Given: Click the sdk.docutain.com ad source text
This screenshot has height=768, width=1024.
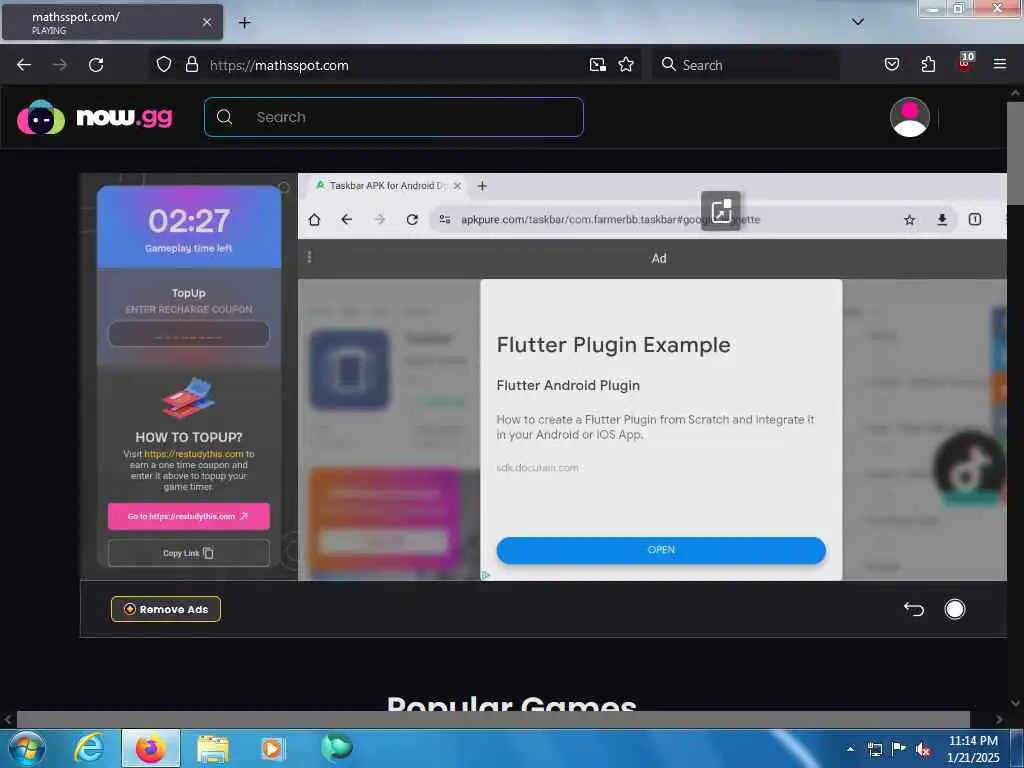Looking at the screenshot, I should pos(537,468).
